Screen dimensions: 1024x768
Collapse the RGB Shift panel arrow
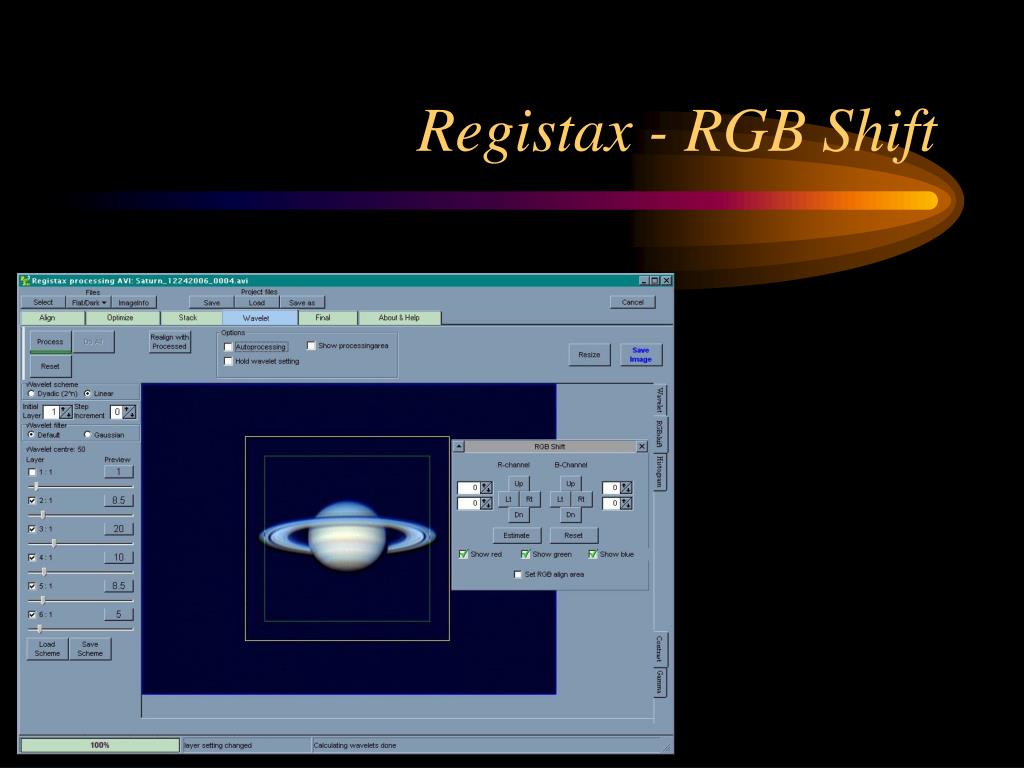coord(458,447)
